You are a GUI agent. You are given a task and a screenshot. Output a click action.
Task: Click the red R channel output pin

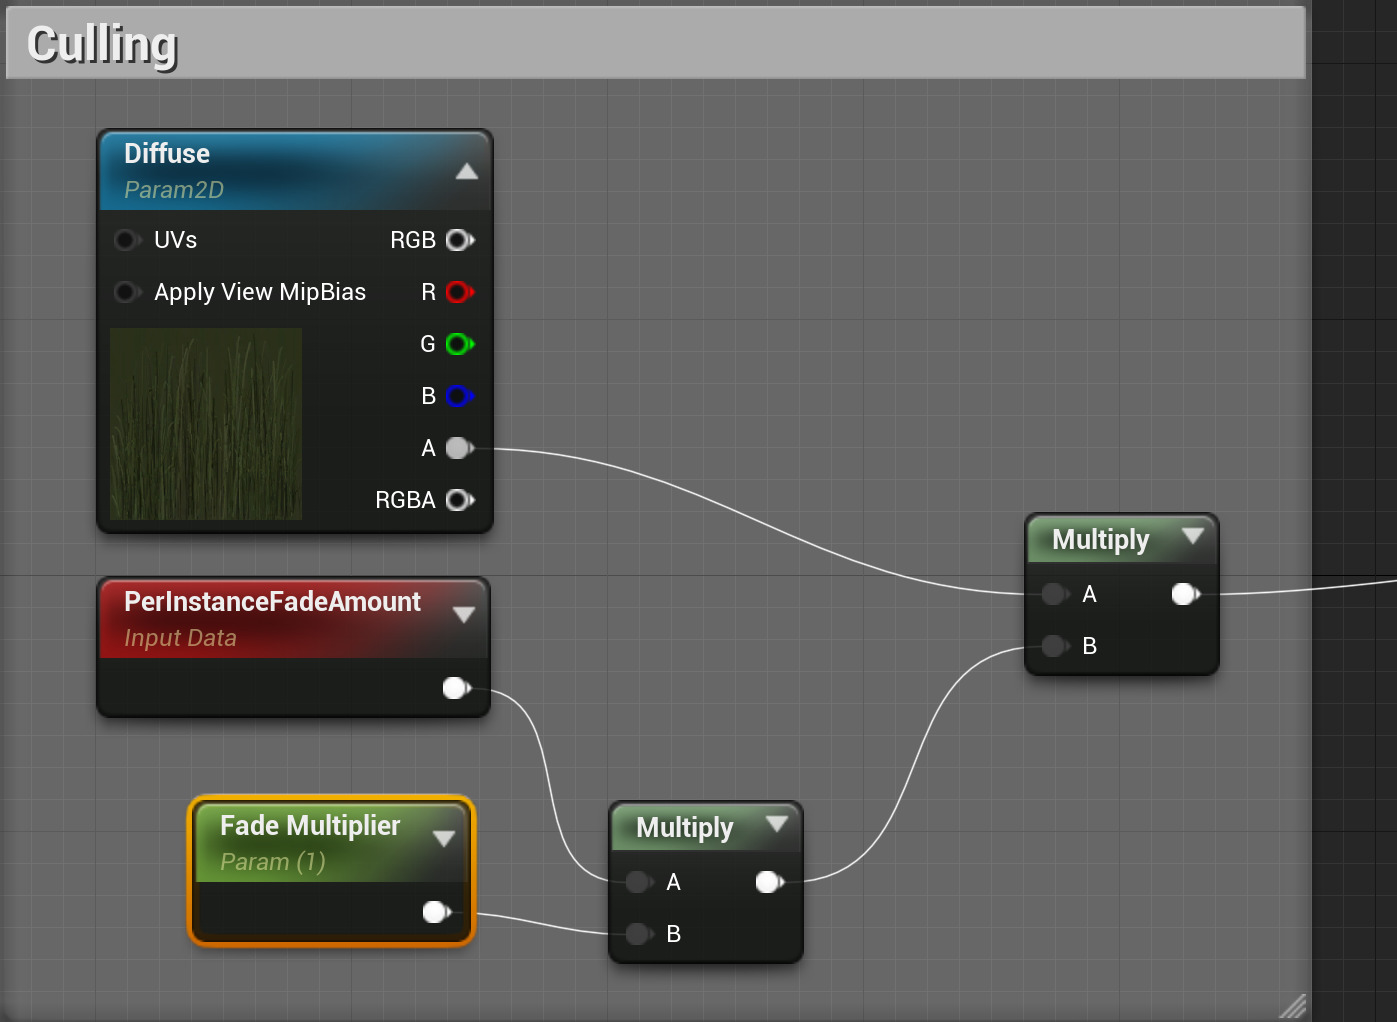pos(459,292)
